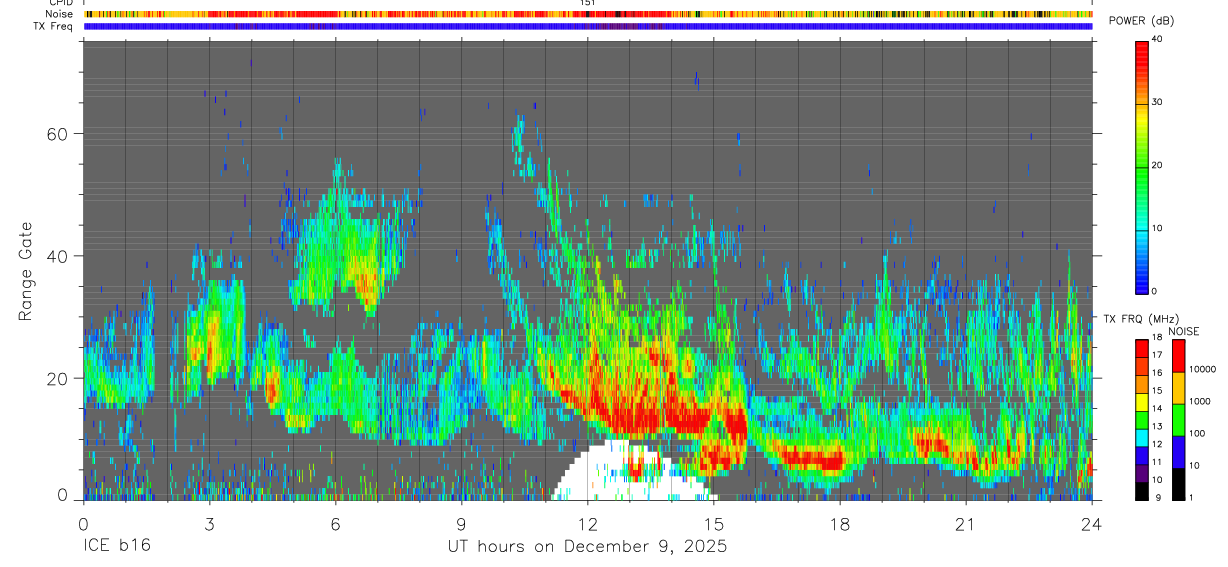1228x567 pixels.
Task: Click the 16 tick on TX FRQ scale
Action: (1157, 373)
